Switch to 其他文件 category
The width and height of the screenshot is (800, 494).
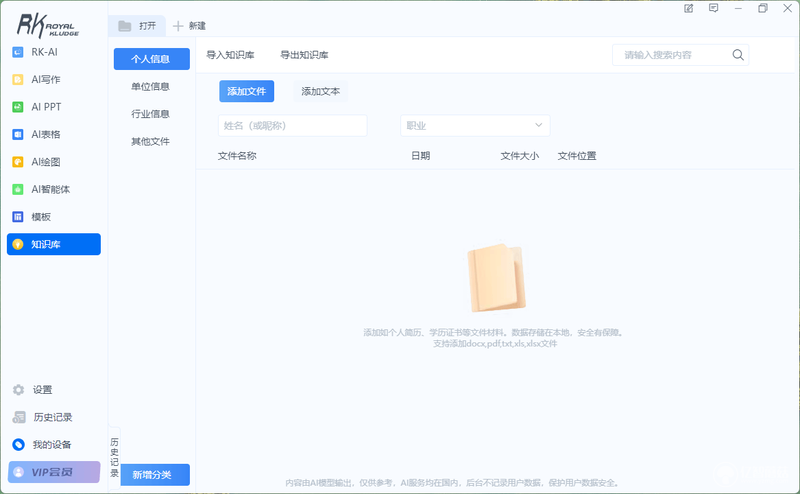pyautogui.click(x=151, y=142)
